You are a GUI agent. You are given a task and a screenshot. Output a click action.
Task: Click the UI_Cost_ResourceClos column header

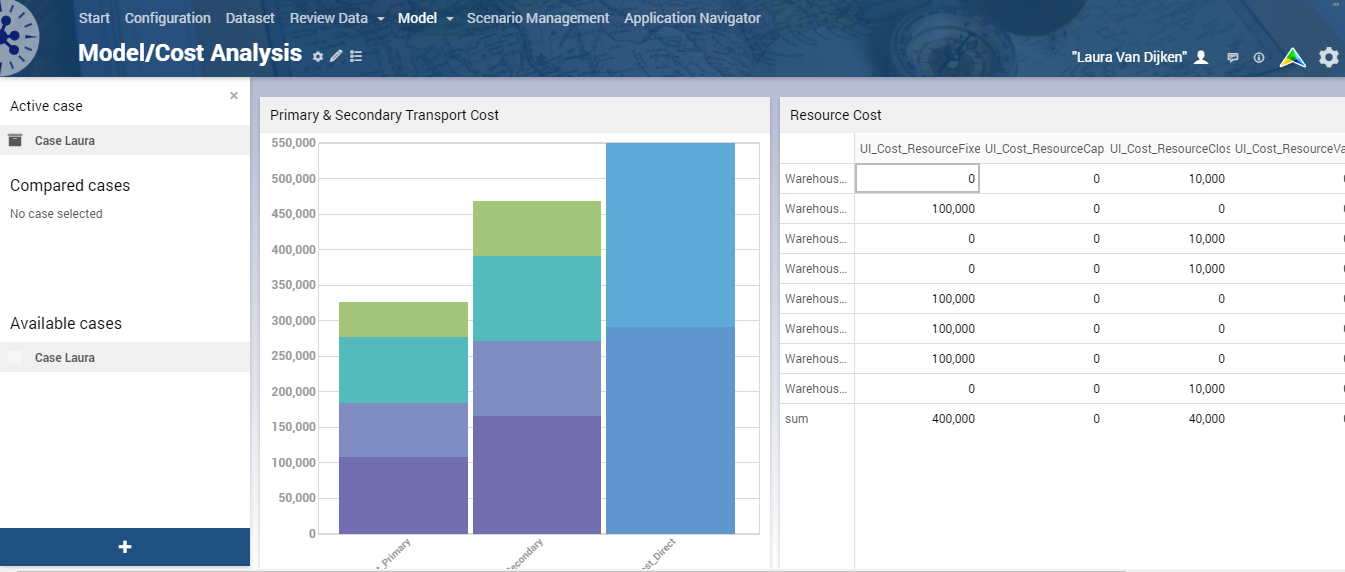pyautogui.click(x=1169, y=149)
